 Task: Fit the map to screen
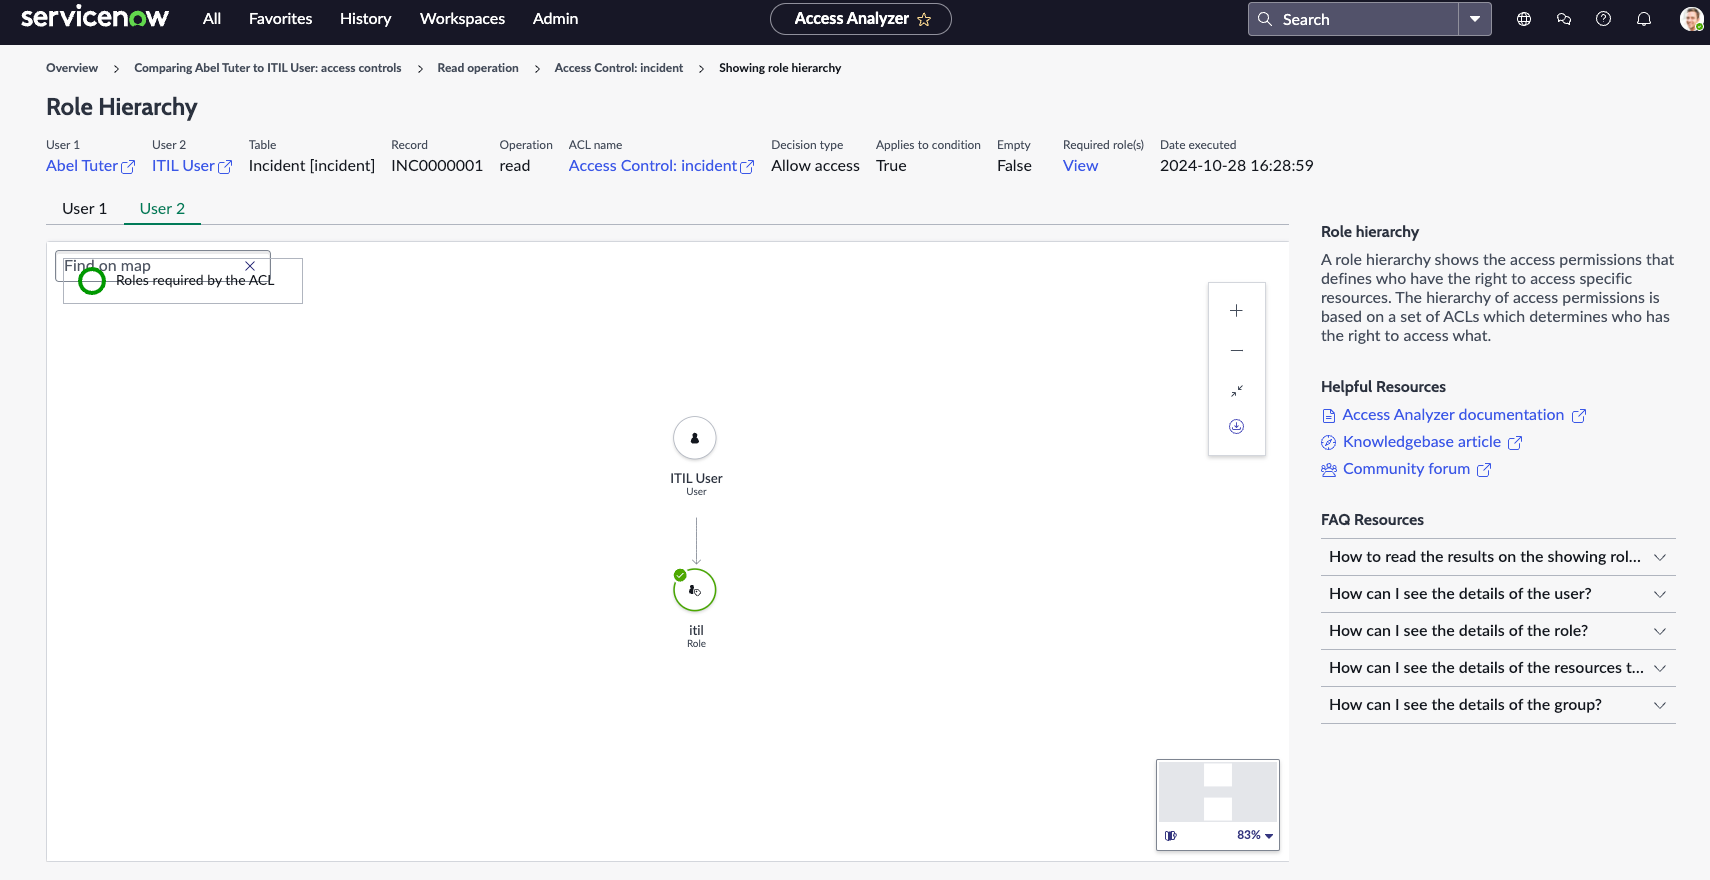point(1237,391)
